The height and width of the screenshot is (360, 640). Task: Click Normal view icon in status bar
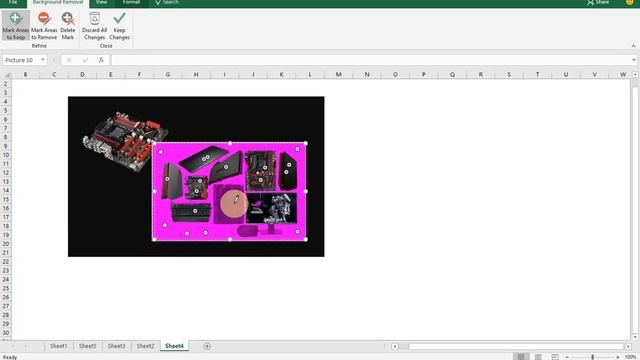(x=521, y=357)
